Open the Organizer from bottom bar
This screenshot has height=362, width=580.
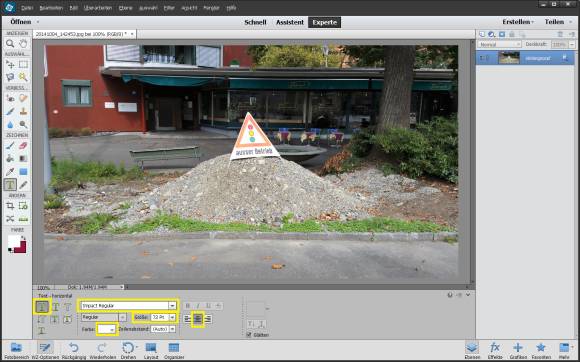tap(174, 351)
